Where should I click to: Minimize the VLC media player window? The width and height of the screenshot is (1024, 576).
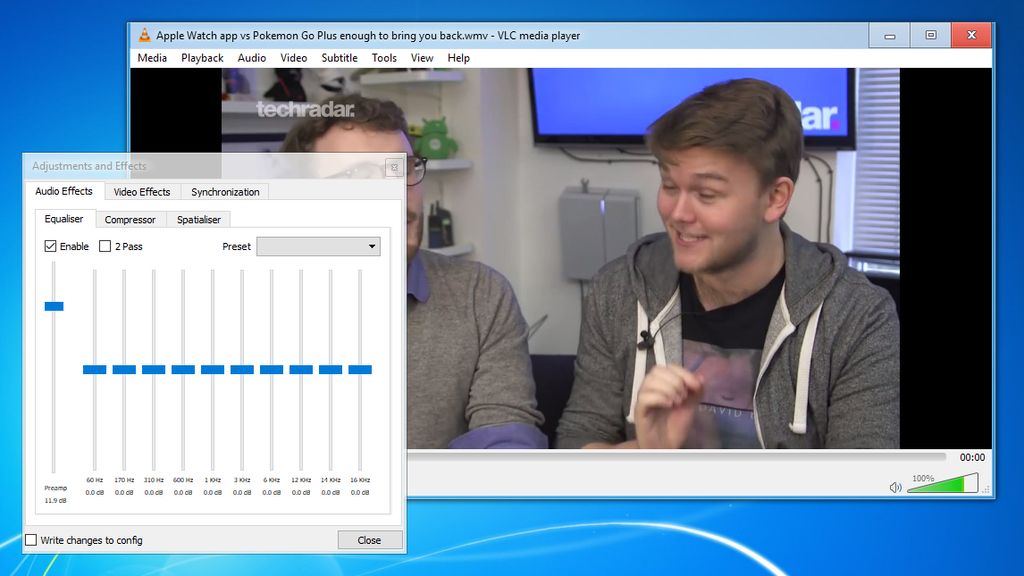889,35
